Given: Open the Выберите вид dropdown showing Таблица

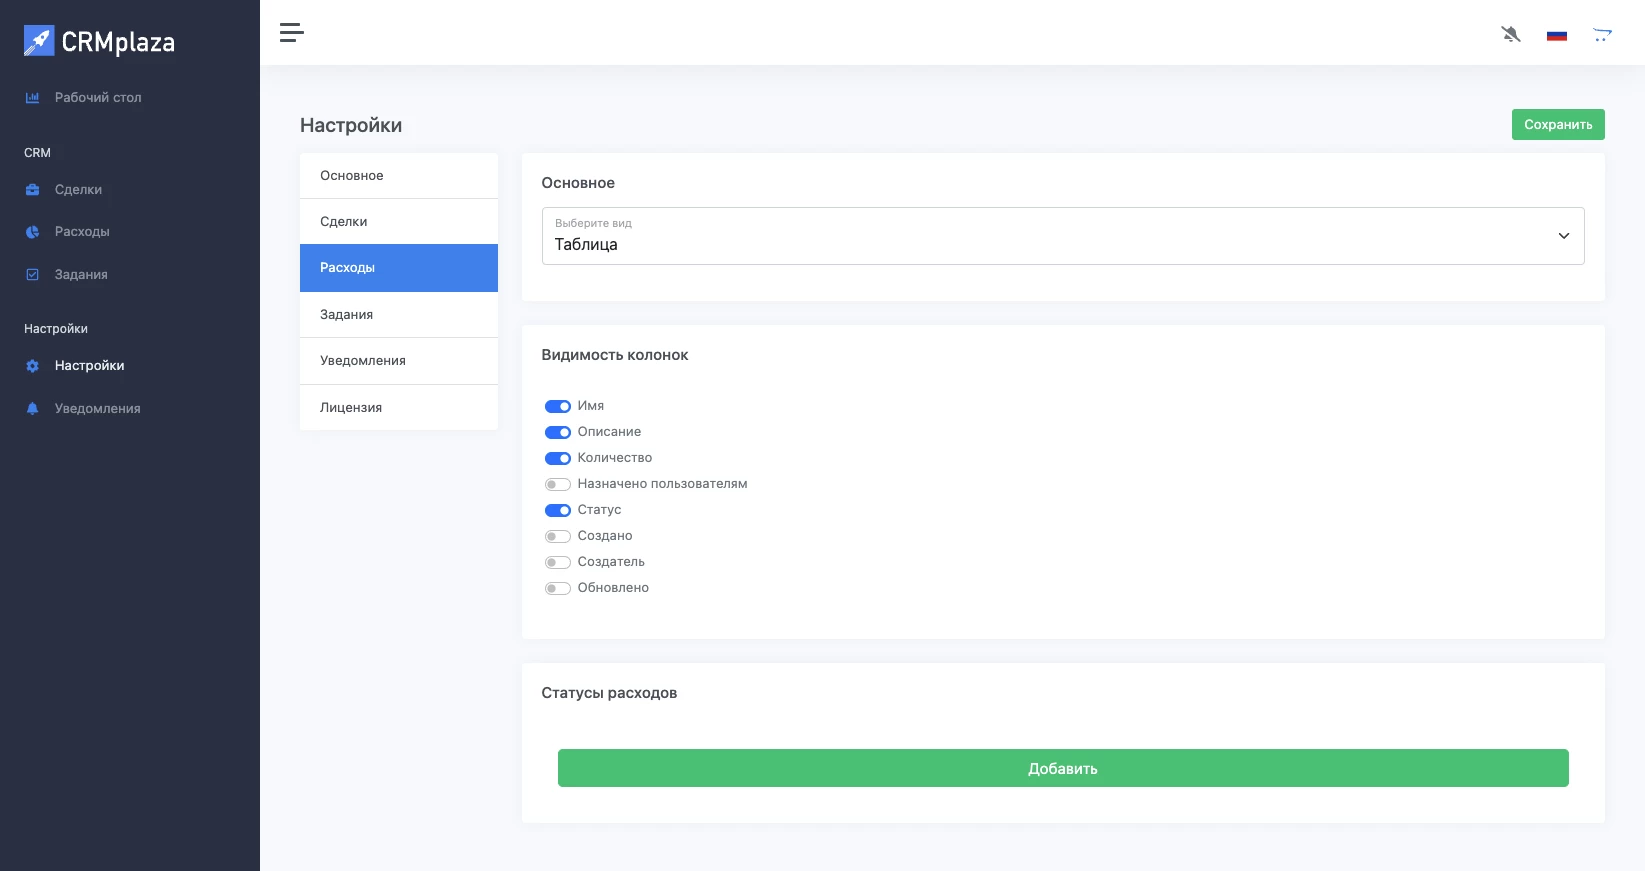Looking at the screenshot, I should (1063, 236).
